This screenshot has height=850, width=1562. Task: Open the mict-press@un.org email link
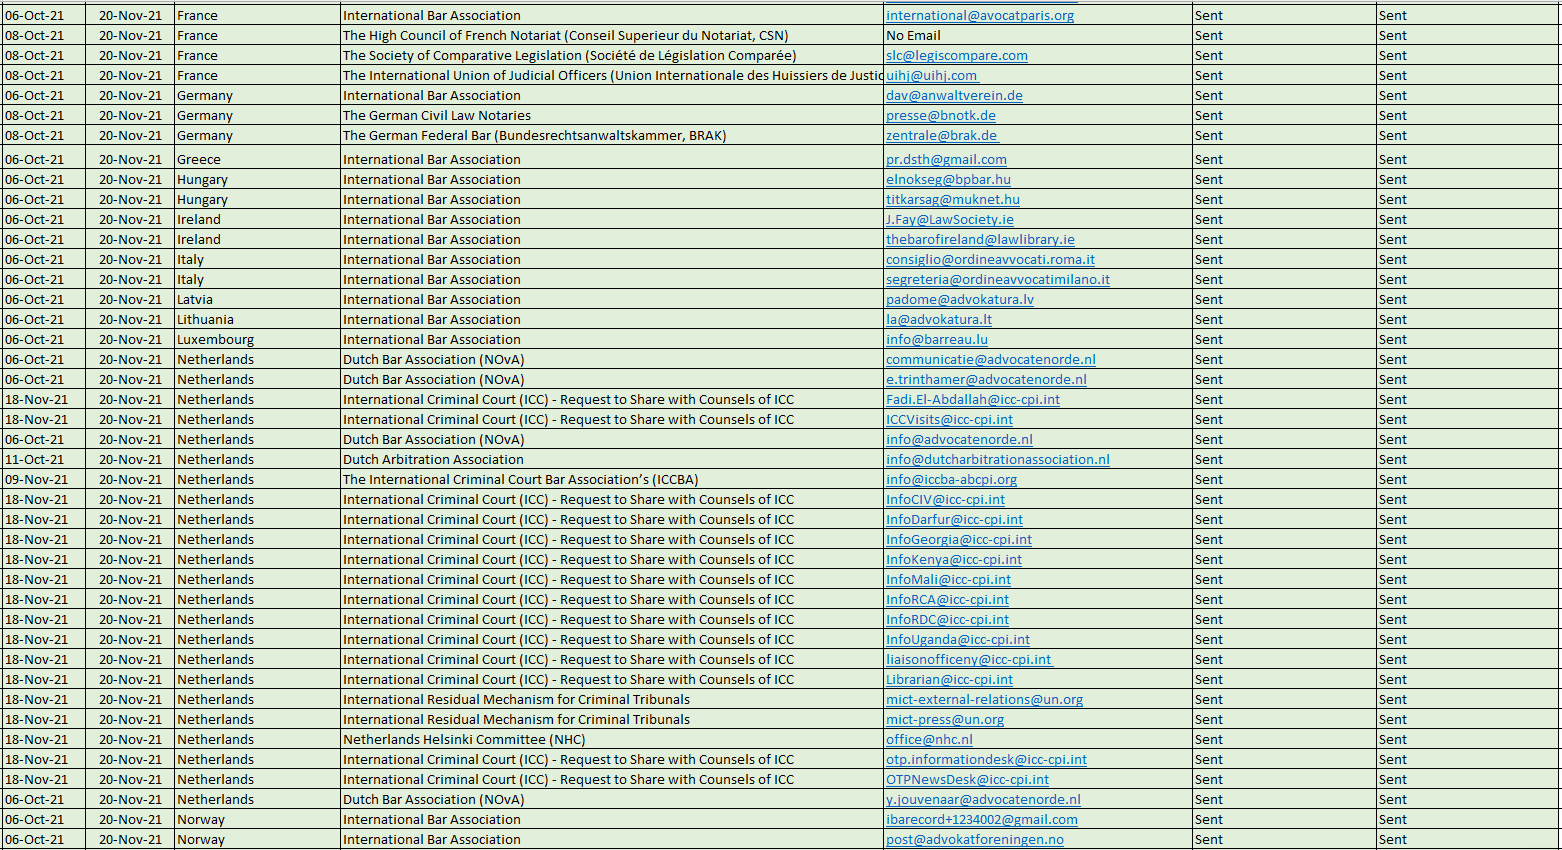coord(945,720)
